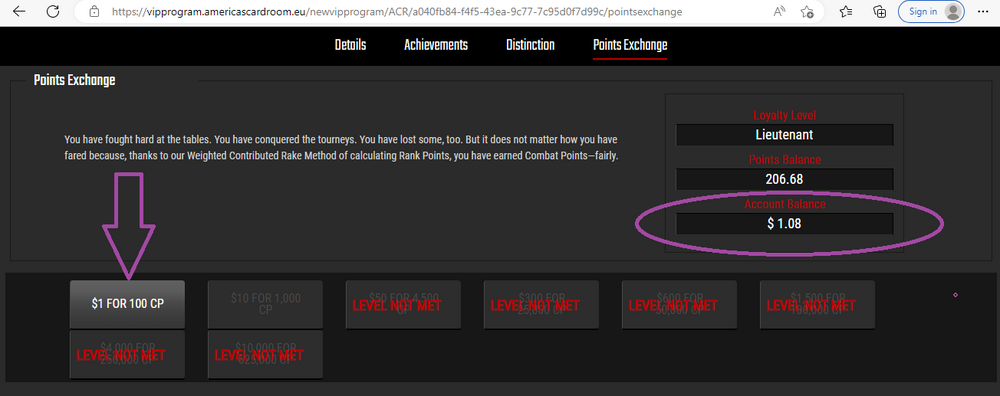
Task: Click the Points Exchange section heading
Action: pyautogui.click(x=75, y=81)
